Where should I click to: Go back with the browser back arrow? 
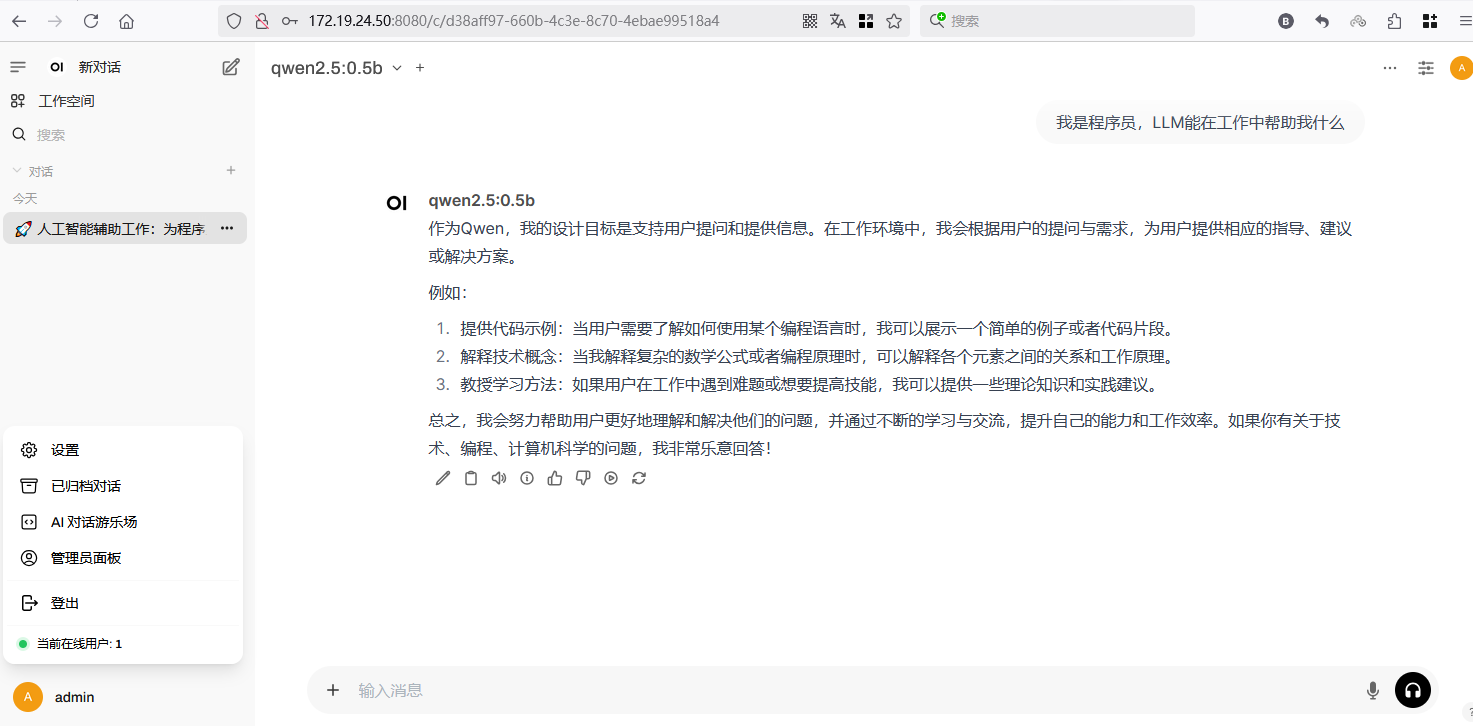[x=19, y=20]
